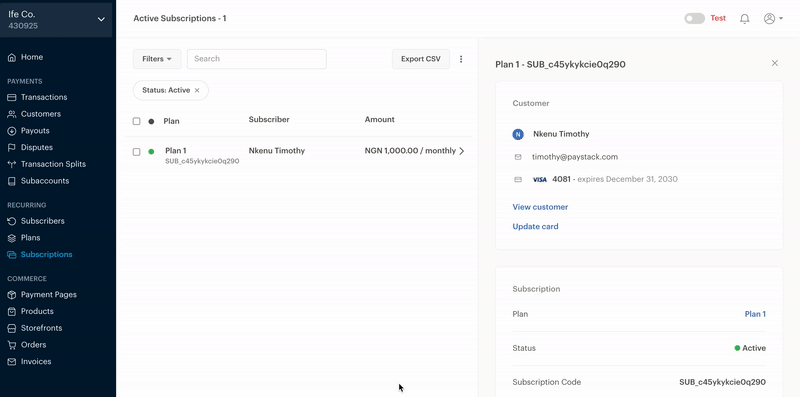Go to Subscribers menu item
The image size is (800, 397).
pyautogui.click(x=43, y=221)
